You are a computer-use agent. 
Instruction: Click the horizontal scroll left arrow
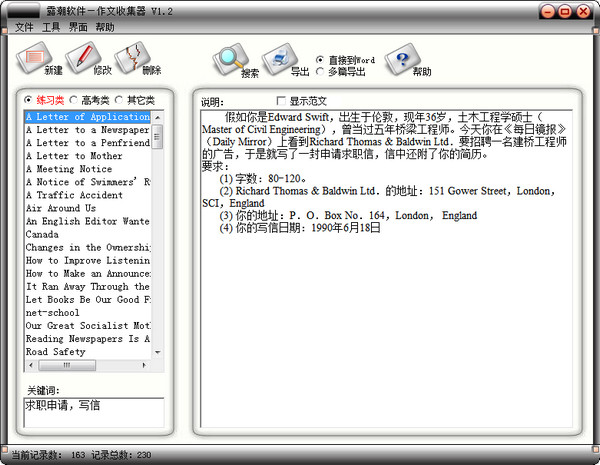coord(31,365)
